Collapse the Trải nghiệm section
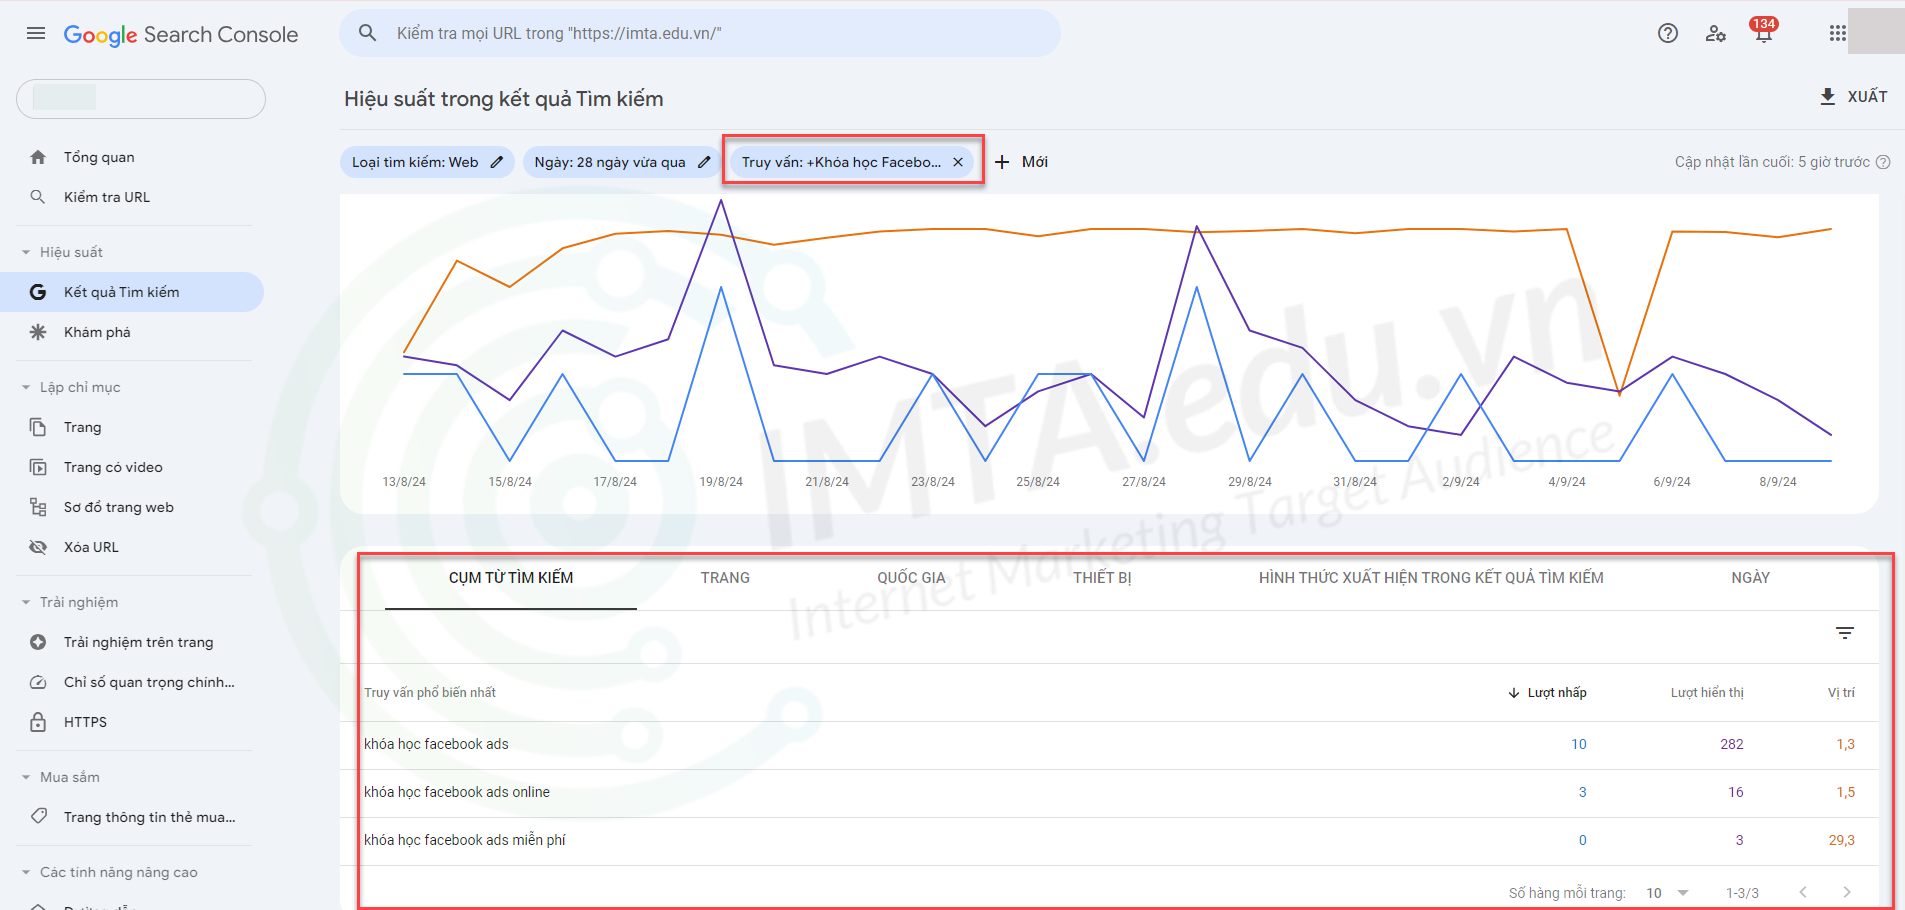 (26, 602)
